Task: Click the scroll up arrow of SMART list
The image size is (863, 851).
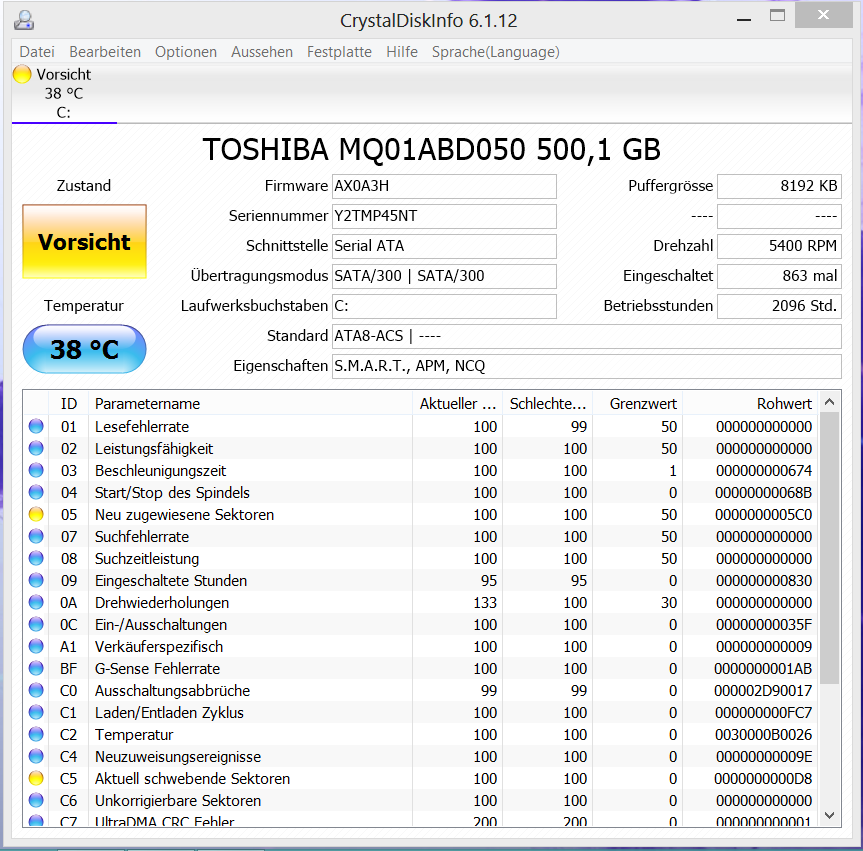Action: pos(830,402)
